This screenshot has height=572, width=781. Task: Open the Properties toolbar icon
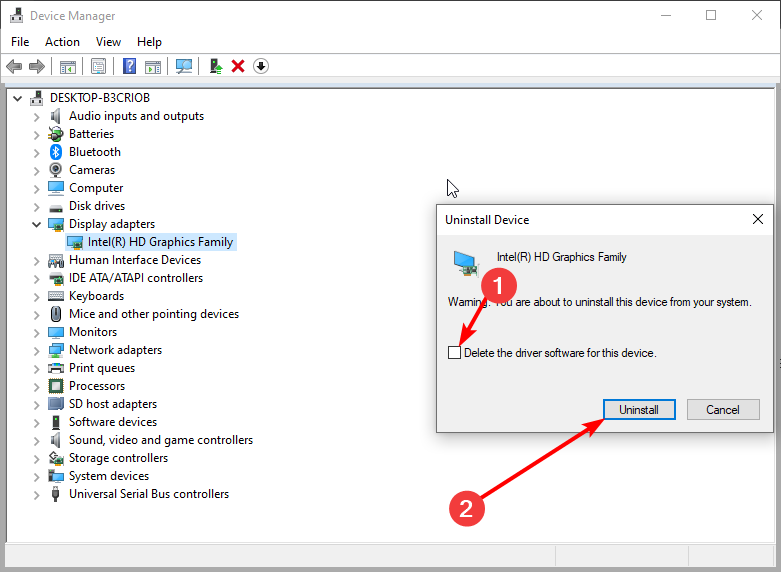click(x=98, y=66)
